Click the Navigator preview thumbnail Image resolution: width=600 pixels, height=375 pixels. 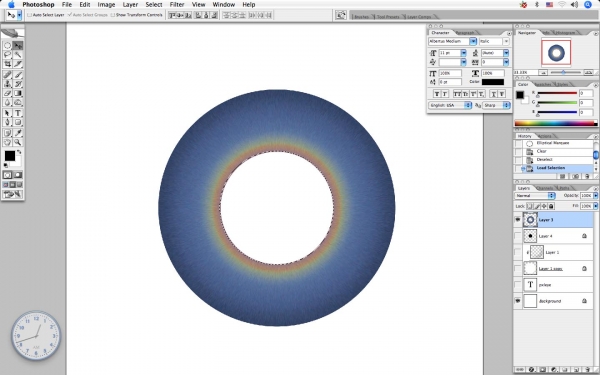(x=556, y=53)
